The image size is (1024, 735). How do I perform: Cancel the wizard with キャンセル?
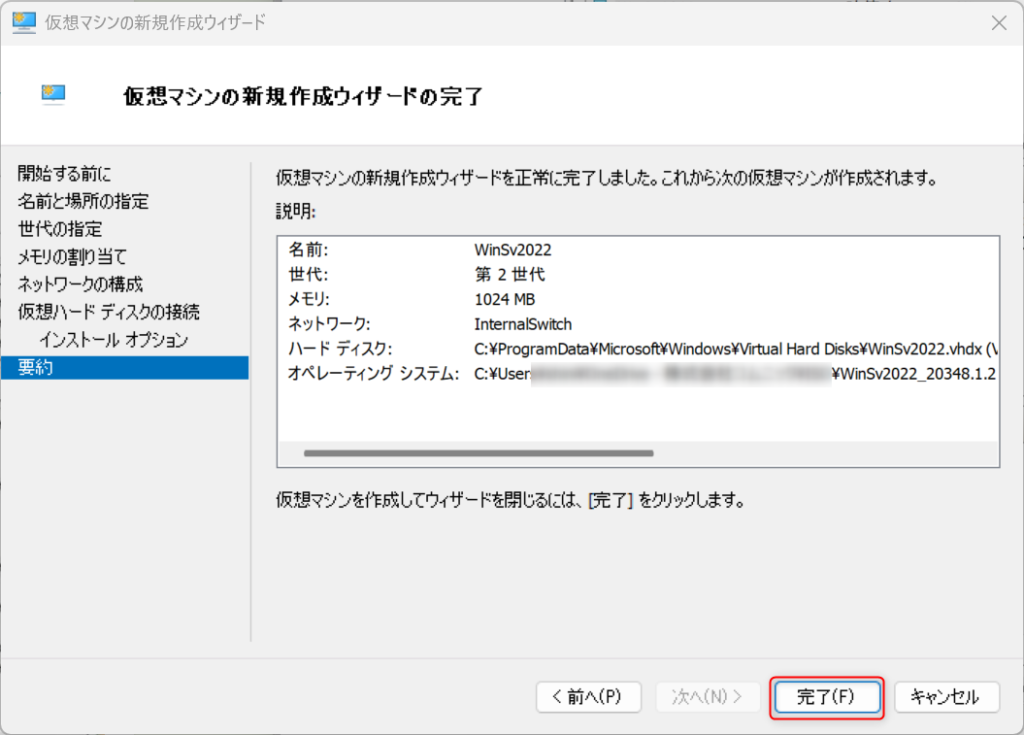click(944, 697)
